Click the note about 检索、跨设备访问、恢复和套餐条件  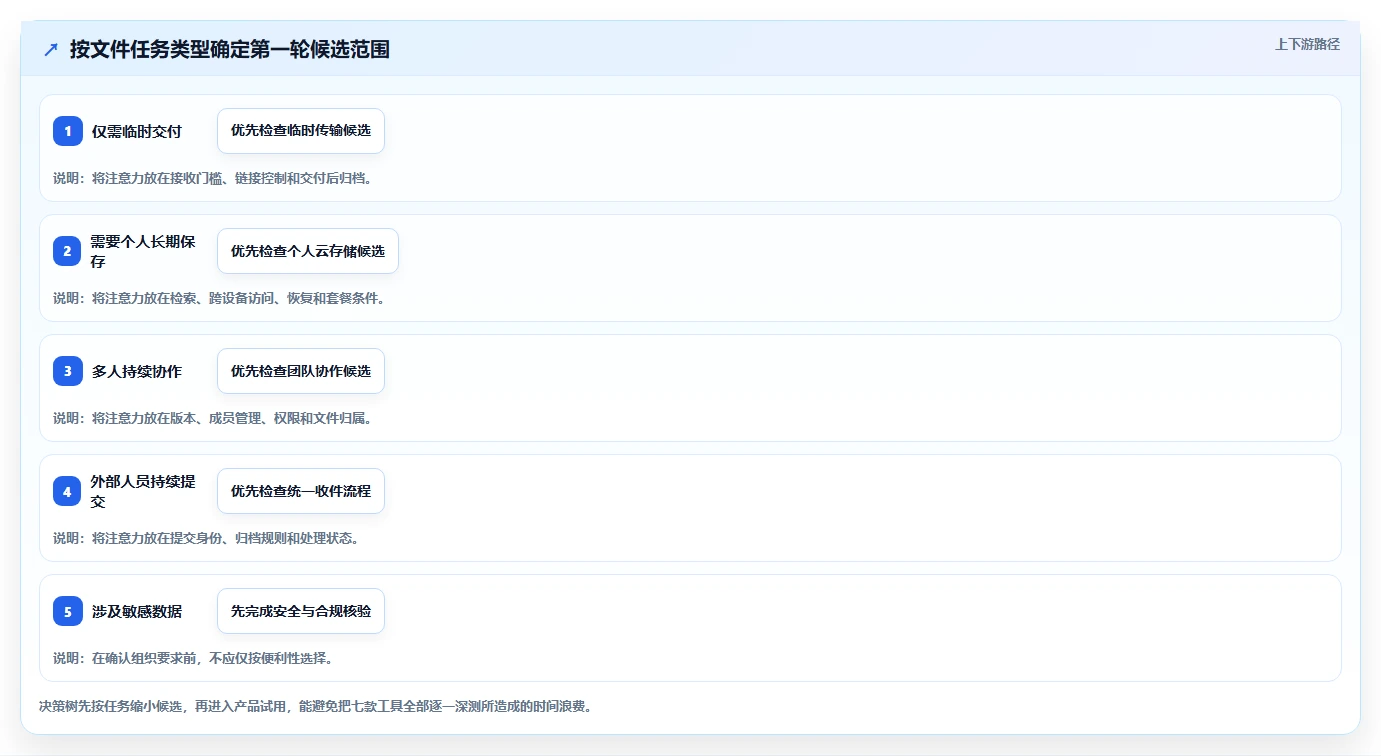tap(219, 298)
